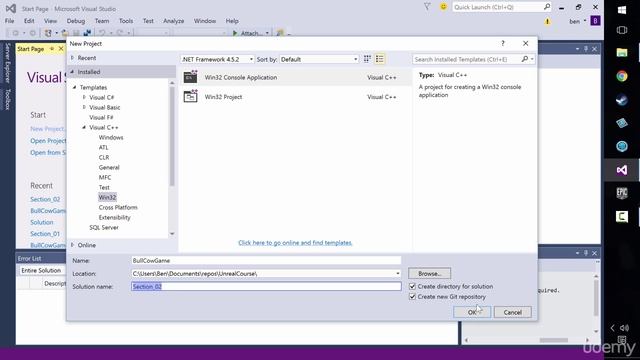Viewport: 640px width, 360px height.
Task: Switch templates to small icons view
Action: (x=367, y=59)
